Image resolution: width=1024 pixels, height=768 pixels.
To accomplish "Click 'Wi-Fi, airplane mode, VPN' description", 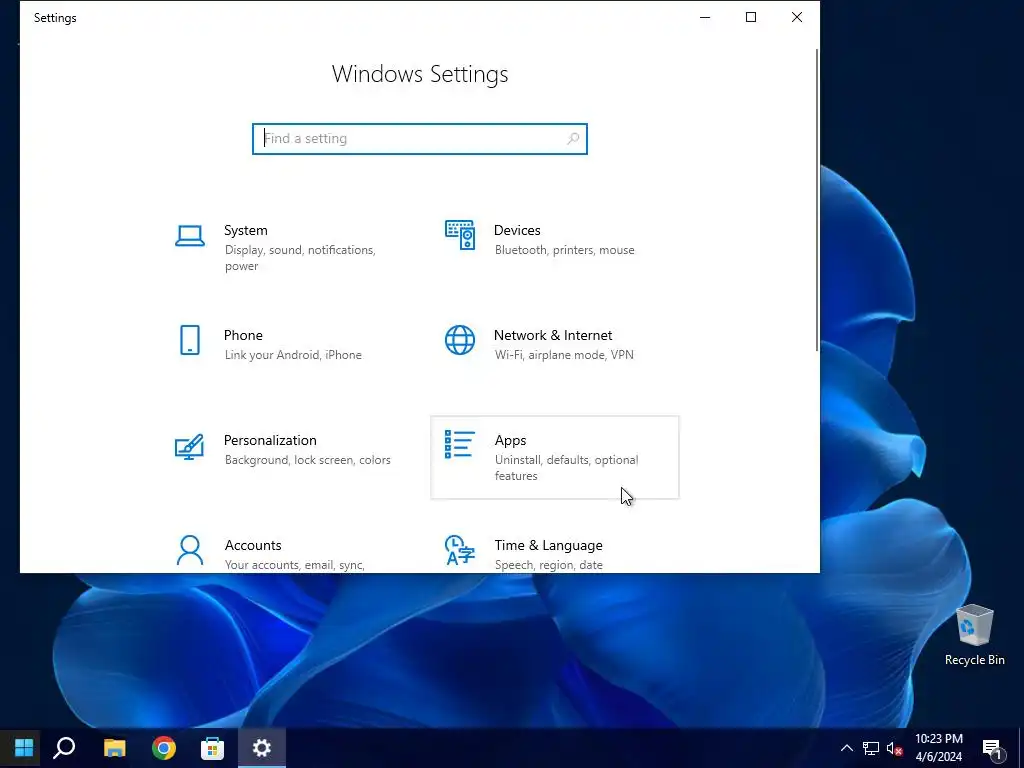I will click(x=564, y=355).
